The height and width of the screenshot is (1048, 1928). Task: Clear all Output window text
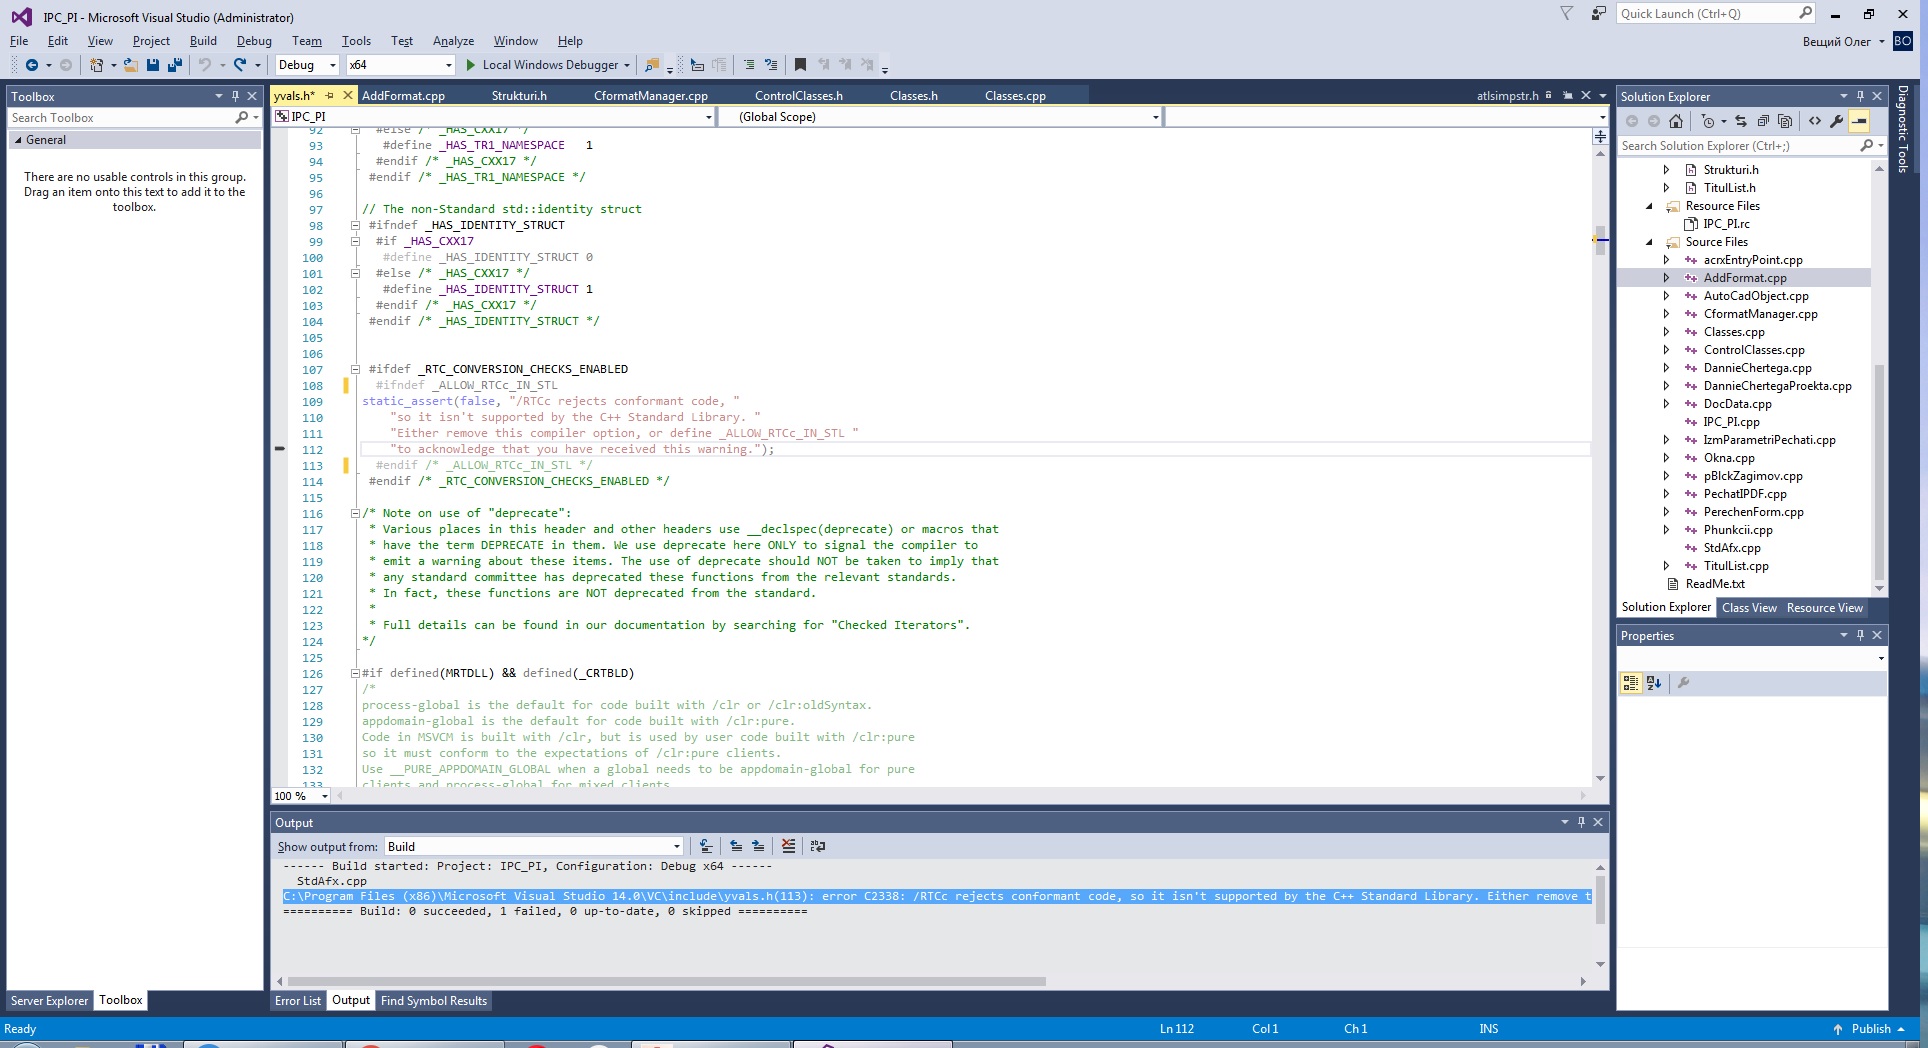[x=788, y=846]
